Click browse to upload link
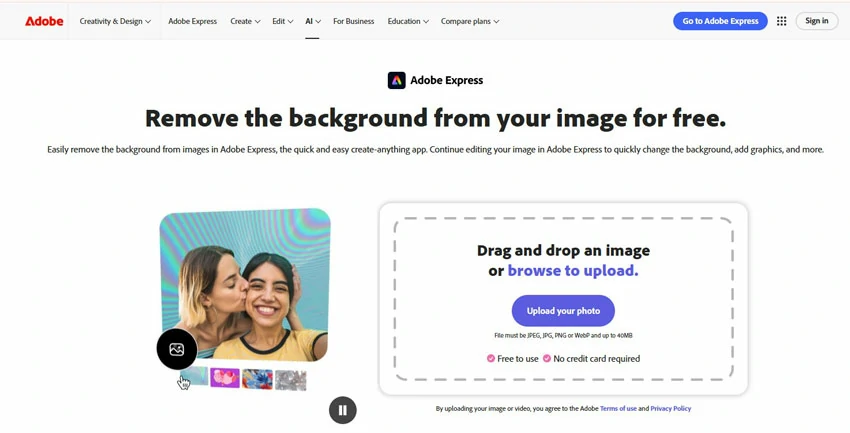 (572, 270)
